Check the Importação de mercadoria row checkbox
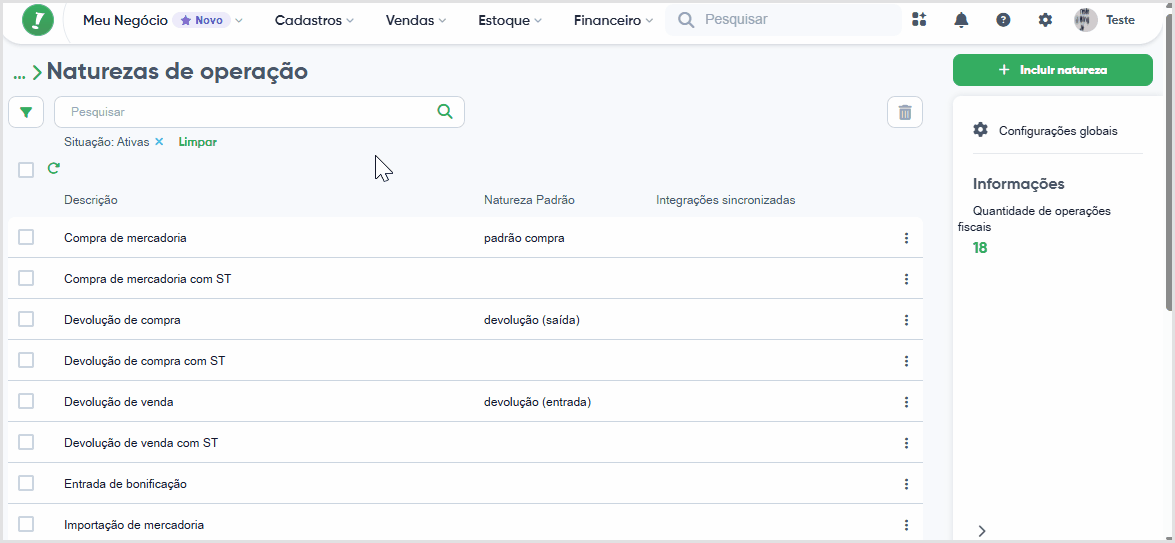The image size is (1175, 543). click(x=26, y=524)
